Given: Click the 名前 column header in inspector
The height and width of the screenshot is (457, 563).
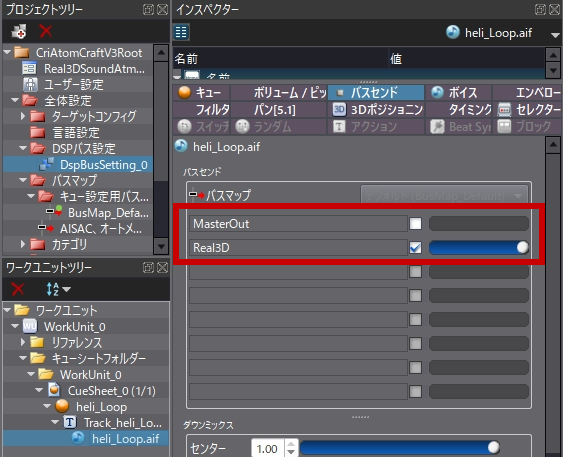Looking at the screenshot, I should (281, 59).
